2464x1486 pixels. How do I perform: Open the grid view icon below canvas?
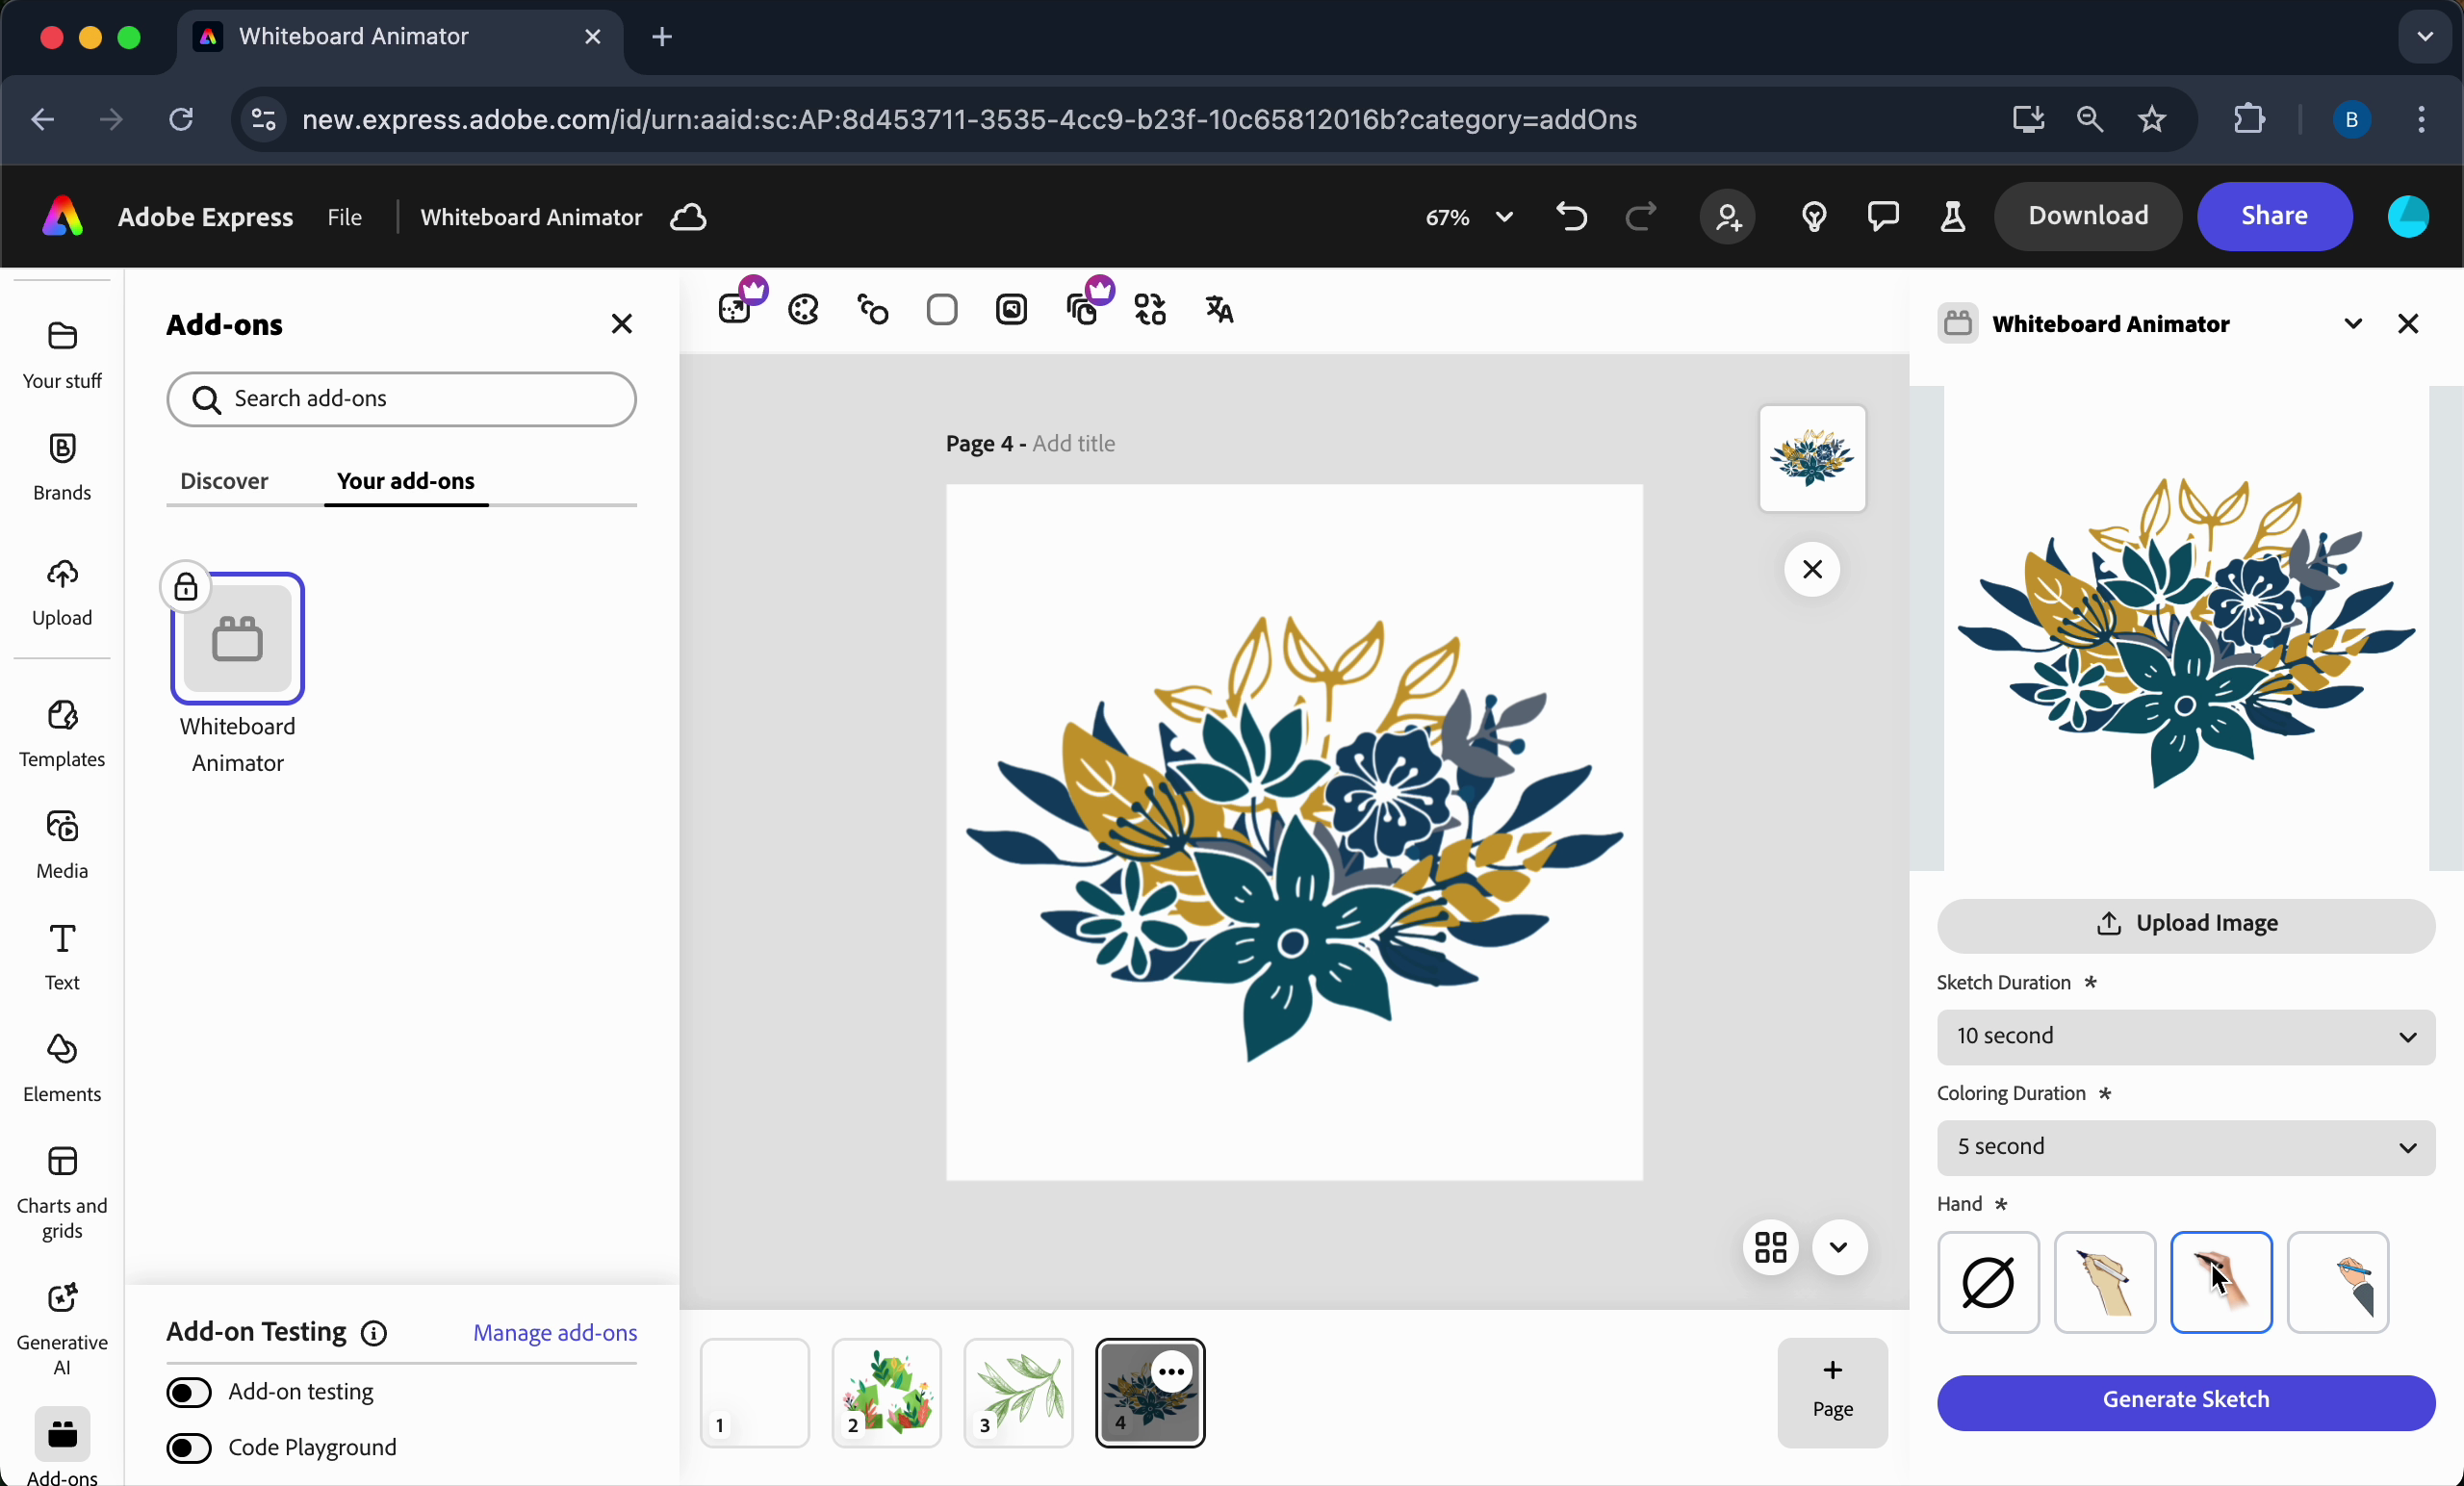1770,1247
